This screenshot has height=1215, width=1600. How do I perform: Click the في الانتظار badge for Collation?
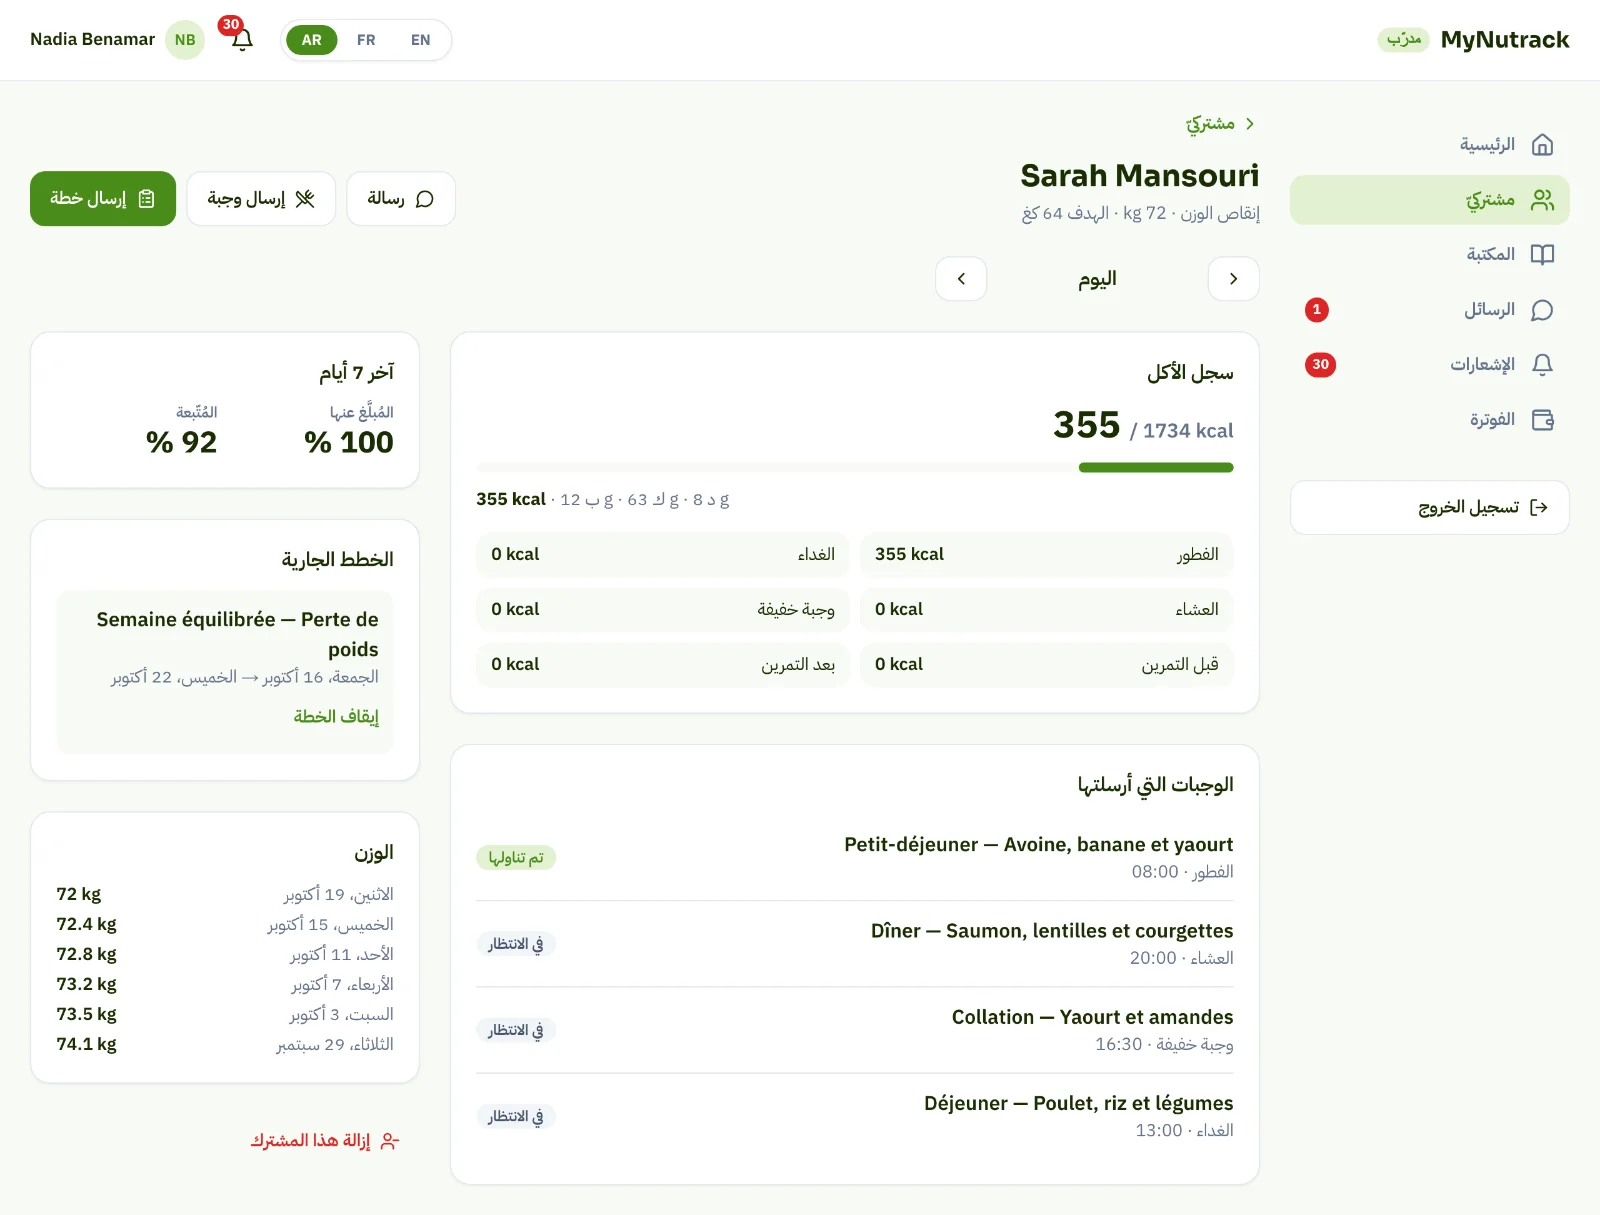(x=516, y=1030)
